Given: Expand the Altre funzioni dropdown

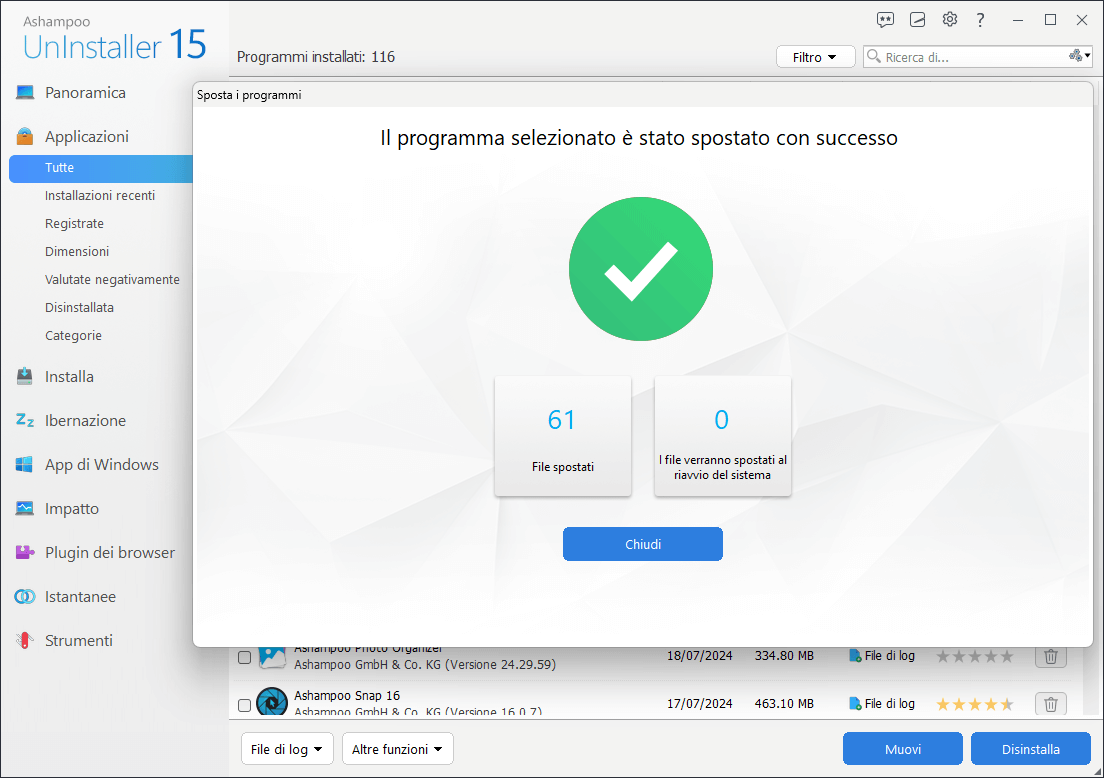Looking at the screenshot, I should pos(398,749).
